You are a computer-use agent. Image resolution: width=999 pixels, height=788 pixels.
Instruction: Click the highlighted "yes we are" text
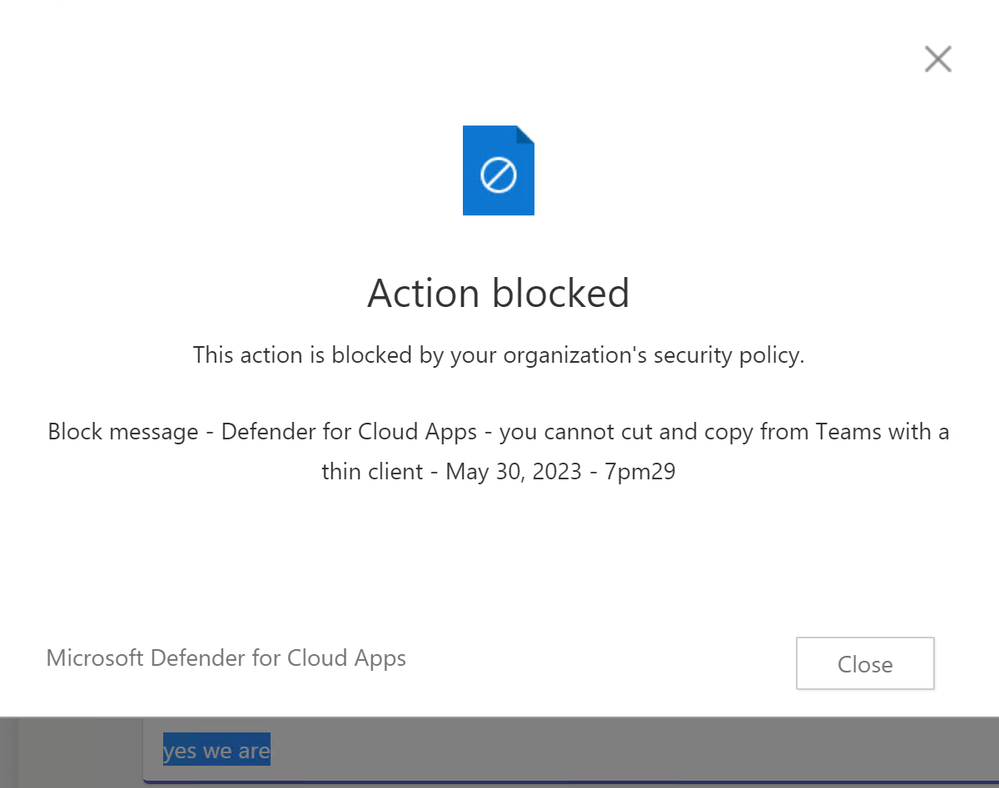216,750
